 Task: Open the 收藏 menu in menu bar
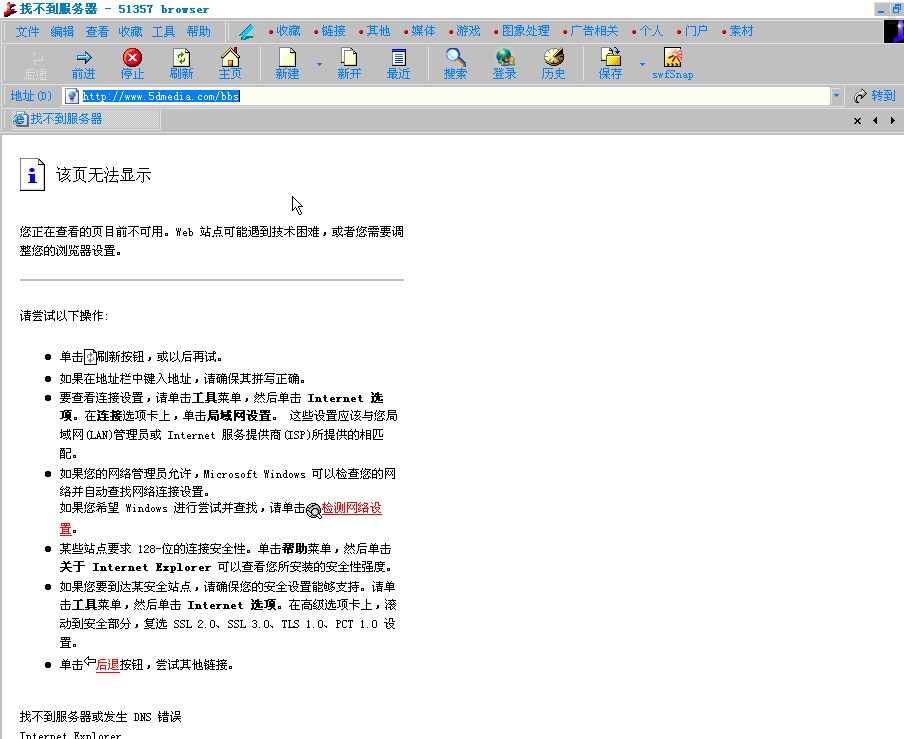pos(130,32)
